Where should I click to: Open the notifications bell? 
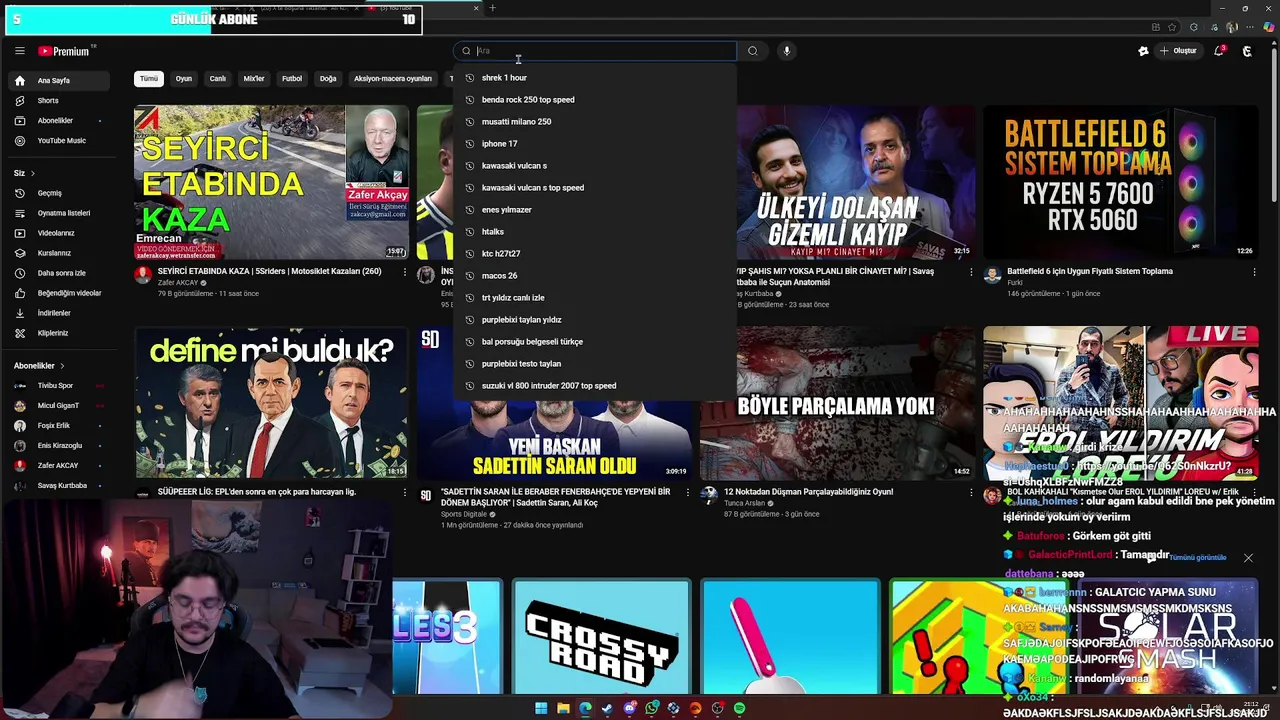[1219, 51]
